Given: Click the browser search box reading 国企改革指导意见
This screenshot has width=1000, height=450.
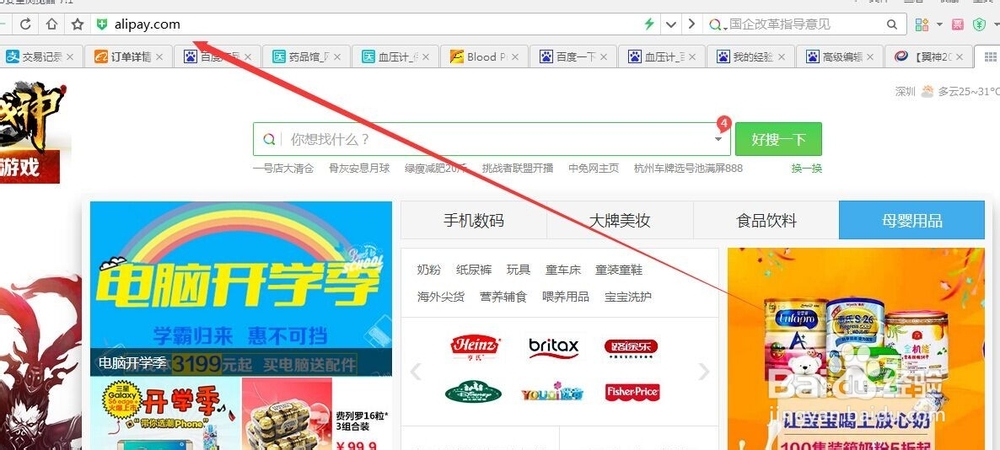Looking at the screenshot, I should tap(805, 25).
